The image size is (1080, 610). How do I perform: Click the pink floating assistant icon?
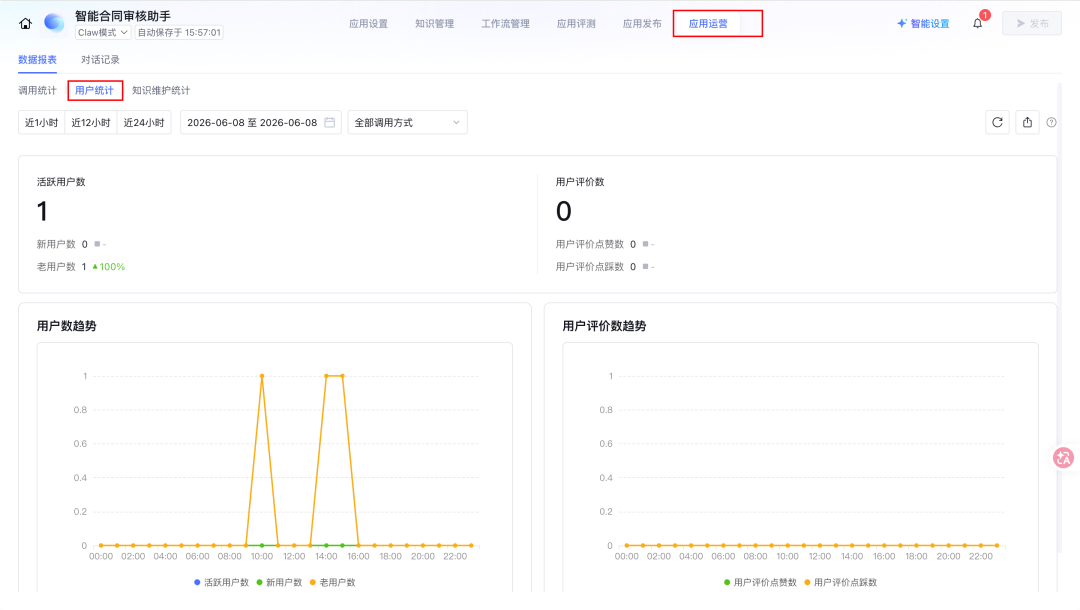pyautogui.click(x=1063, y=458)
